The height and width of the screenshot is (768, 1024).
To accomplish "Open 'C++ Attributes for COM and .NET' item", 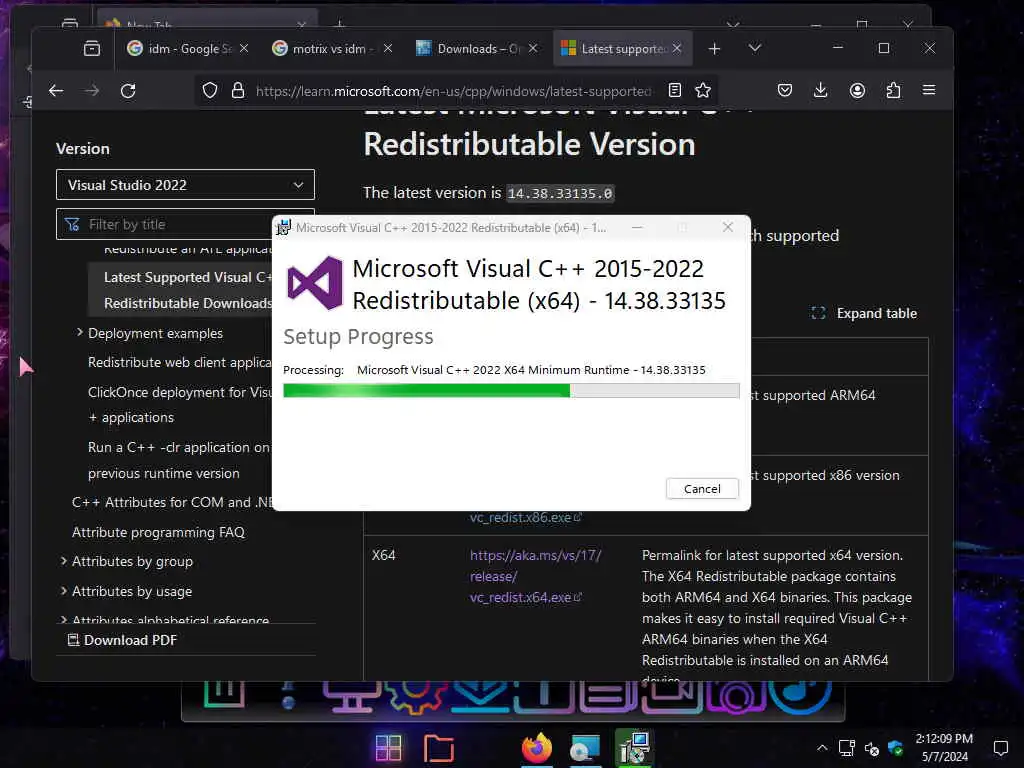I will click(x=172, y=502).
